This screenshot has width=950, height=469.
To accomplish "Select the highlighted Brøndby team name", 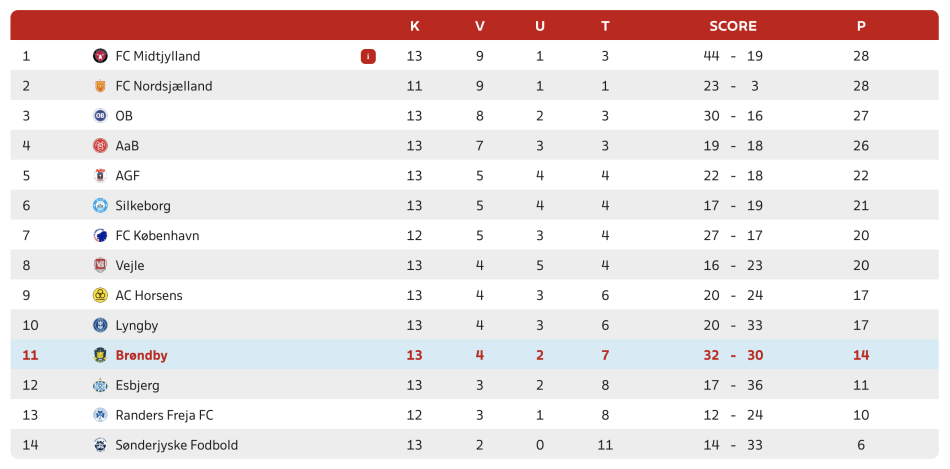I will pos(141,355).
